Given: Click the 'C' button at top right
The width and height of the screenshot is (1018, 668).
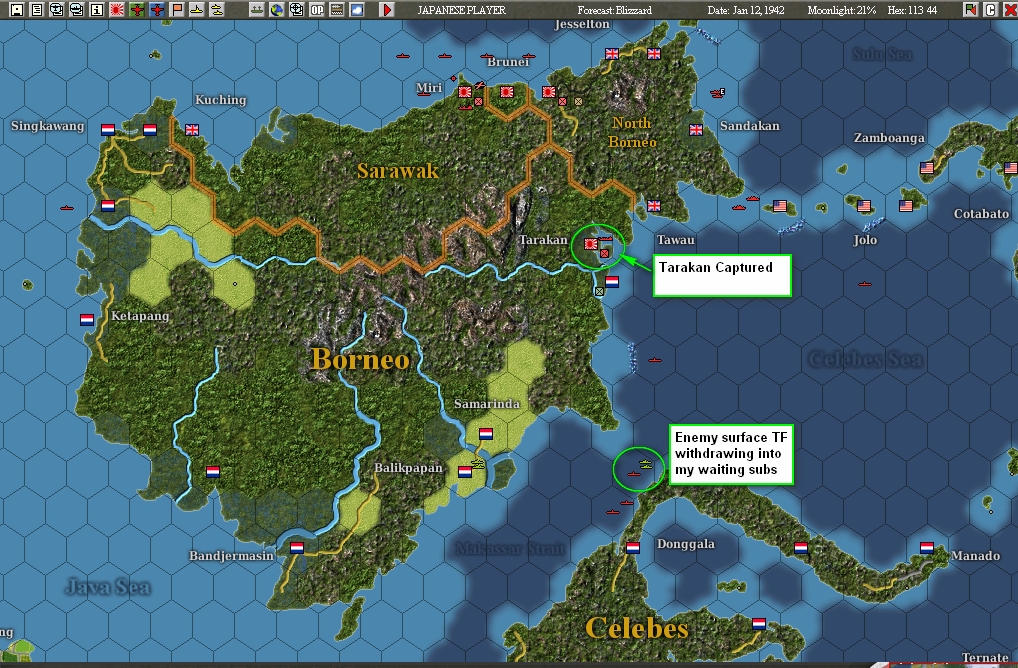Looking at the screenshot, I should pos(990,10).
